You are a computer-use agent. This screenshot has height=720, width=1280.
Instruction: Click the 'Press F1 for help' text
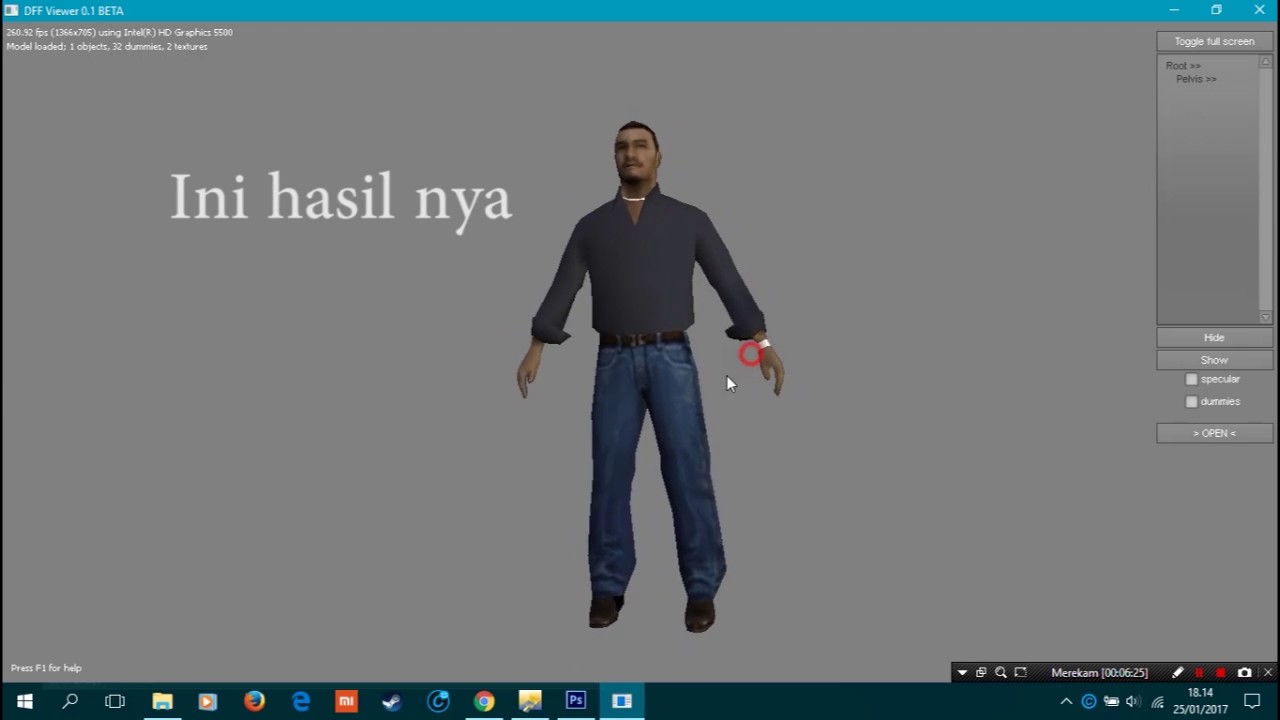(46, 668)
